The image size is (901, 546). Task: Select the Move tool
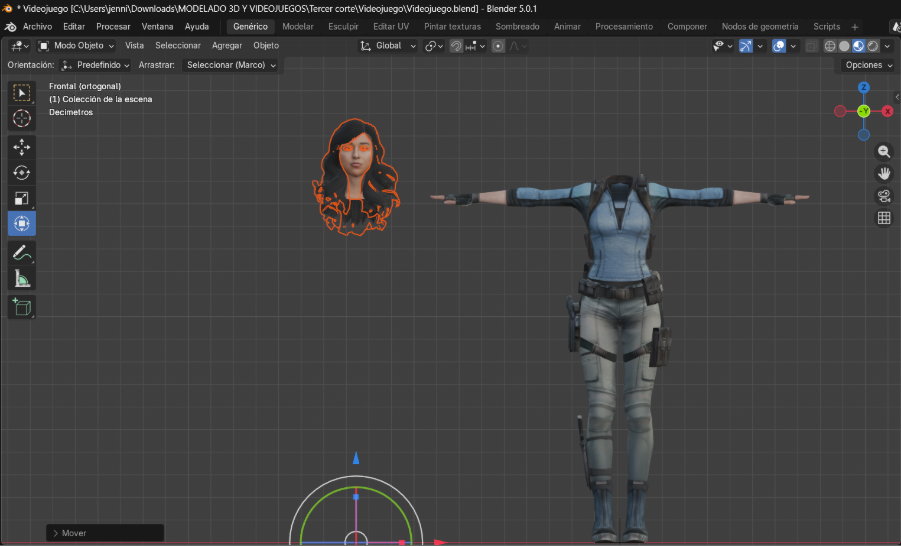point(22,147)
